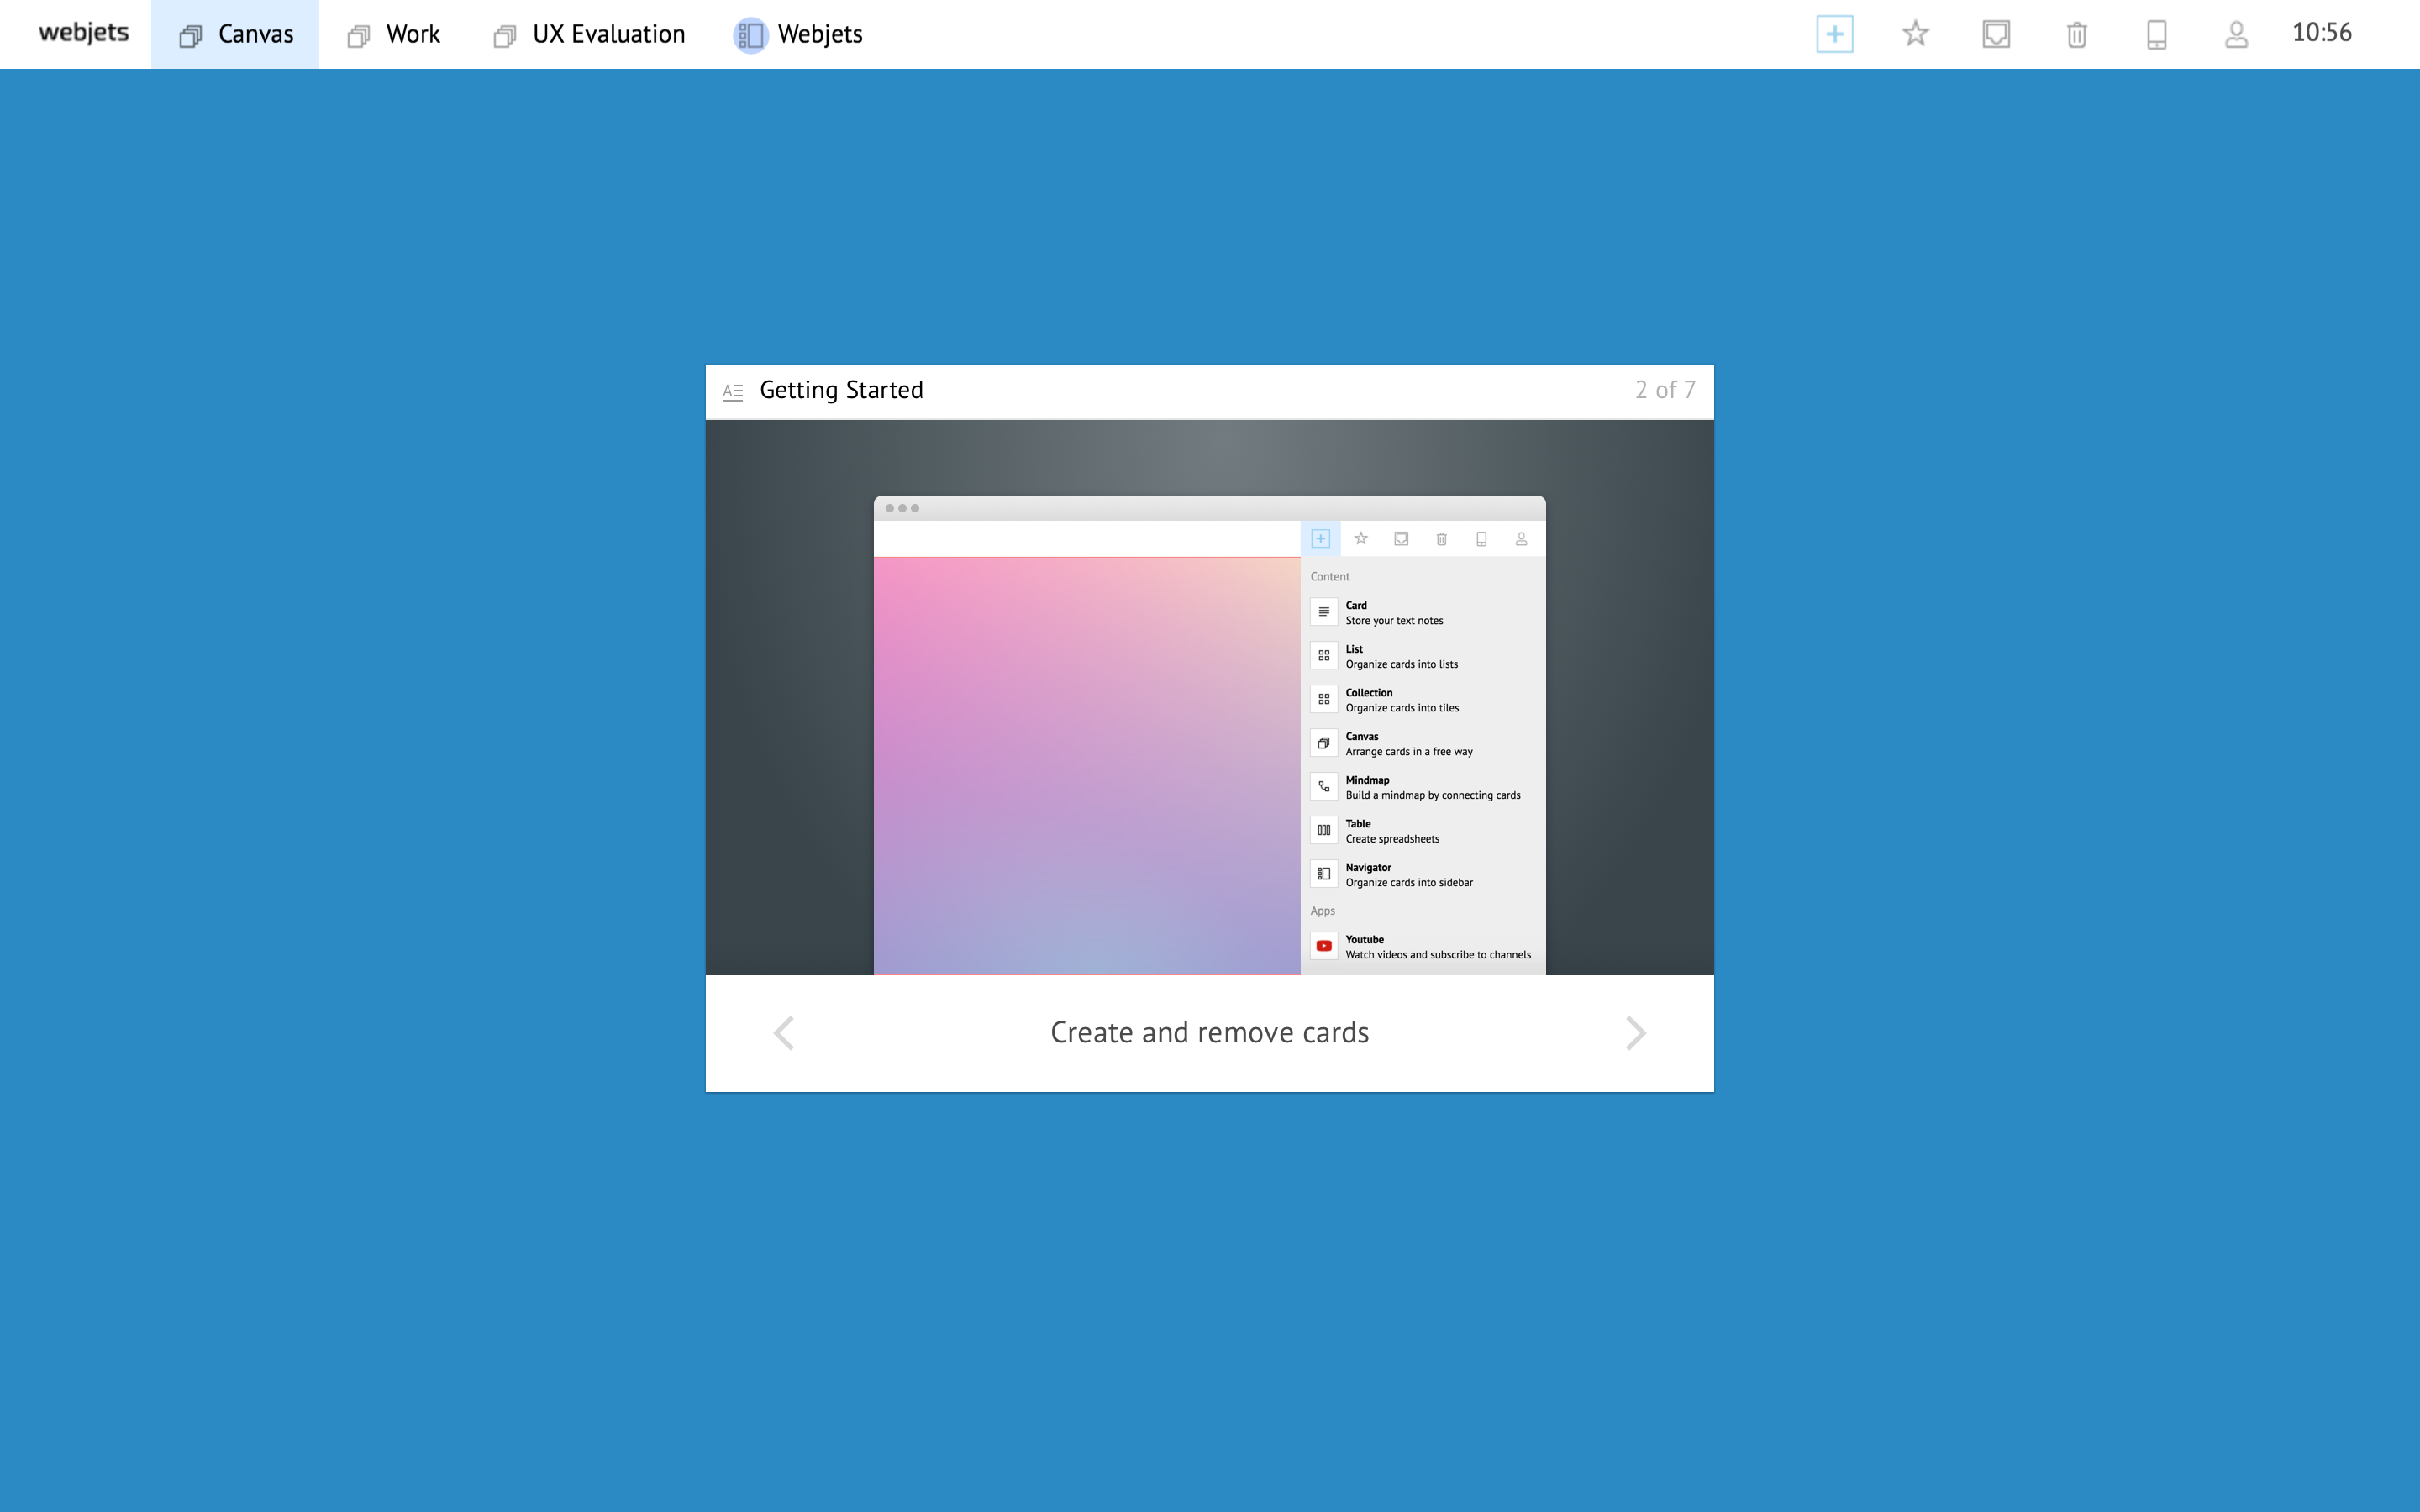This screenshot has height=1512, width=2420.
Task: Open the star favorites icon
Action: tap(1915, 34)
